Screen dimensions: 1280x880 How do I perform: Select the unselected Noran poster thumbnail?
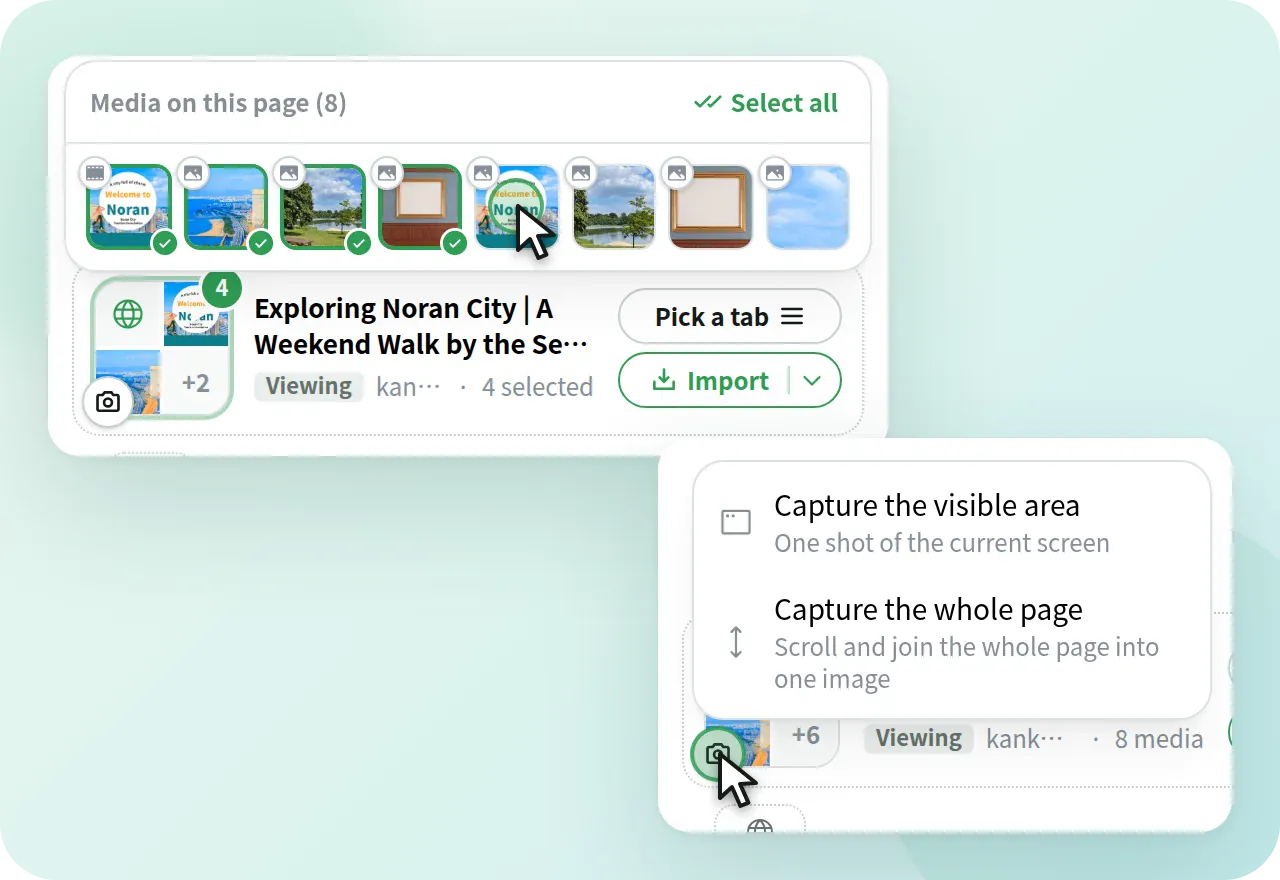pos(517,207)
